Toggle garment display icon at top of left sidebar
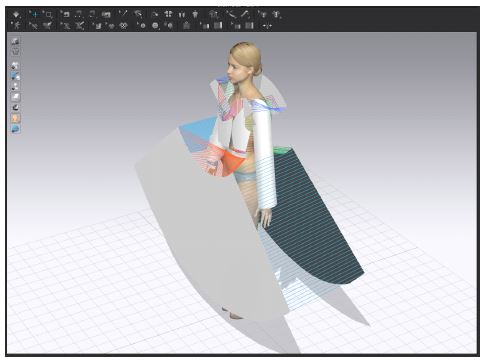Screen dimensions: 485x363 click(x=16, y=41)
